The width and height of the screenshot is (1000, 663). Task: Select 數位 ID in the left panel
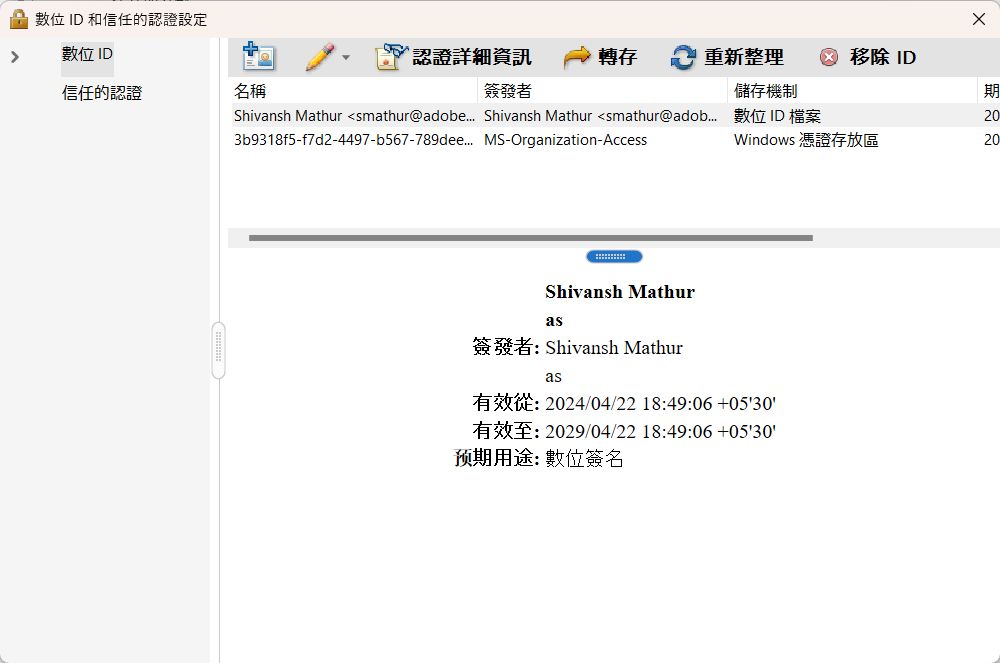tap(86, 54)
